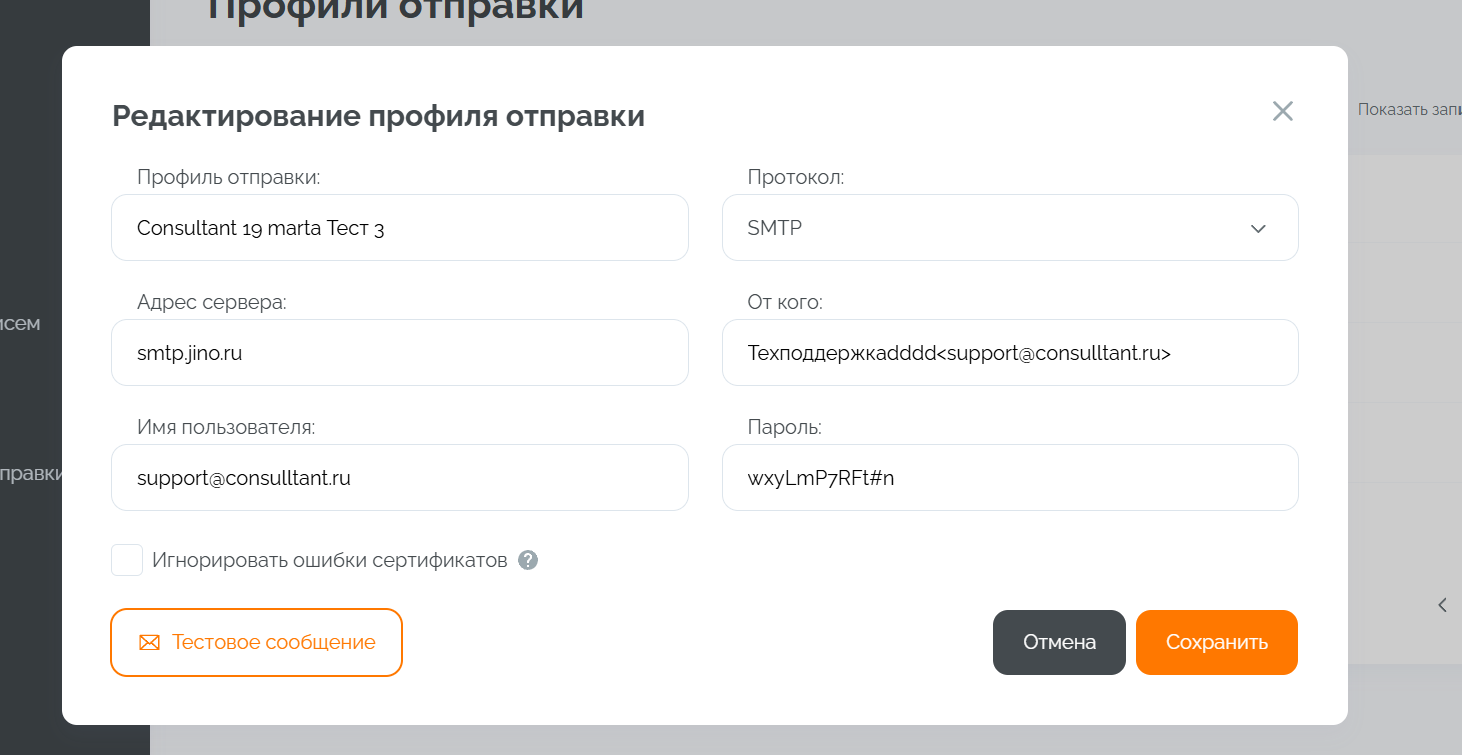Send a test message via Тестовое сообщение

[x=256, y=643]
